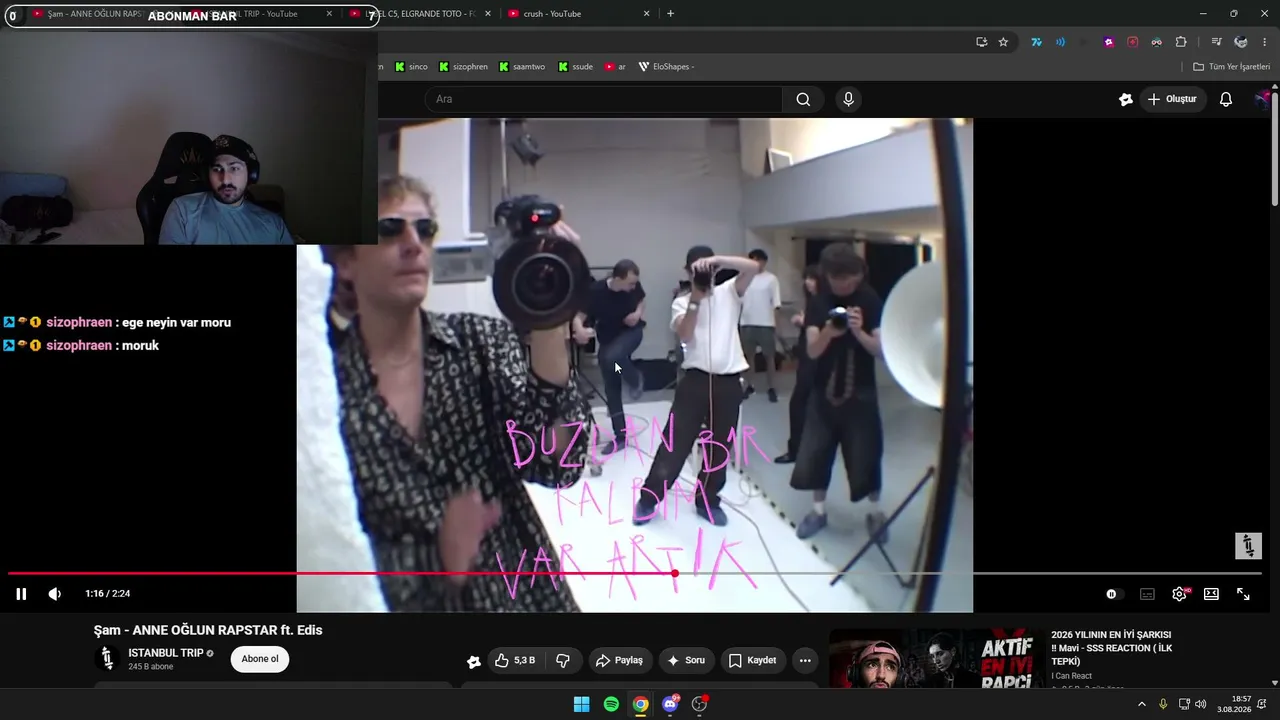The height and width of the screenshot is (720, 1280).
Task: Click the channel watermark in video corner
Action: tap(1248, 546)
